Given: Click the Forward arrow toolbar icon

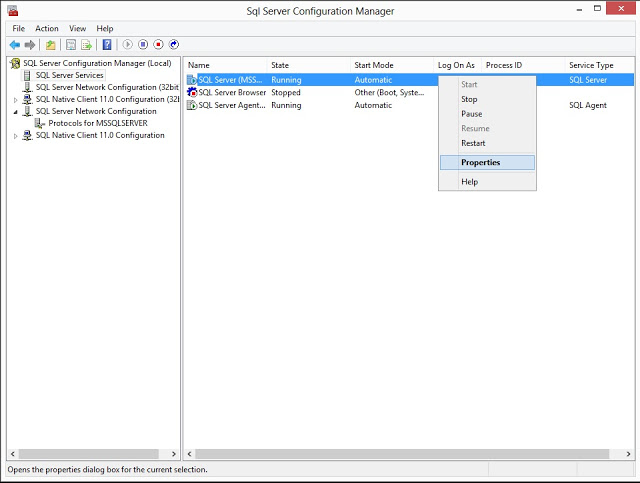Looking at the screenshot, I should [30, 45].
